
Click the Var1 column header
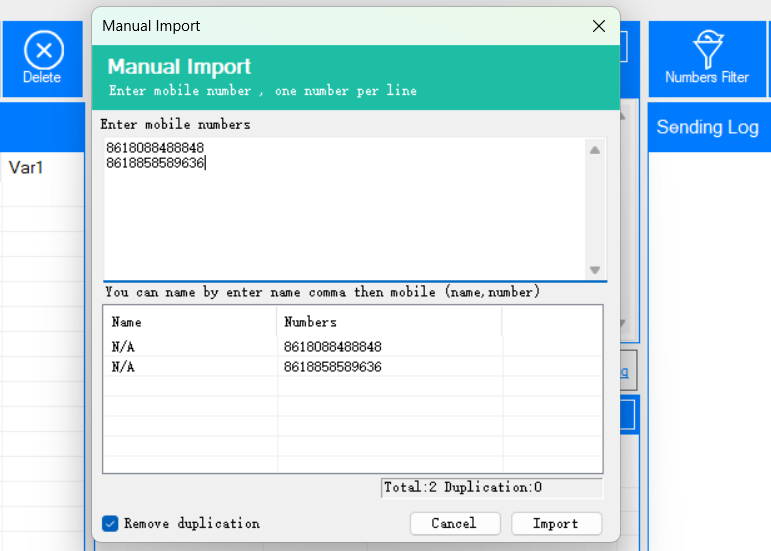(x=26, y=167)
